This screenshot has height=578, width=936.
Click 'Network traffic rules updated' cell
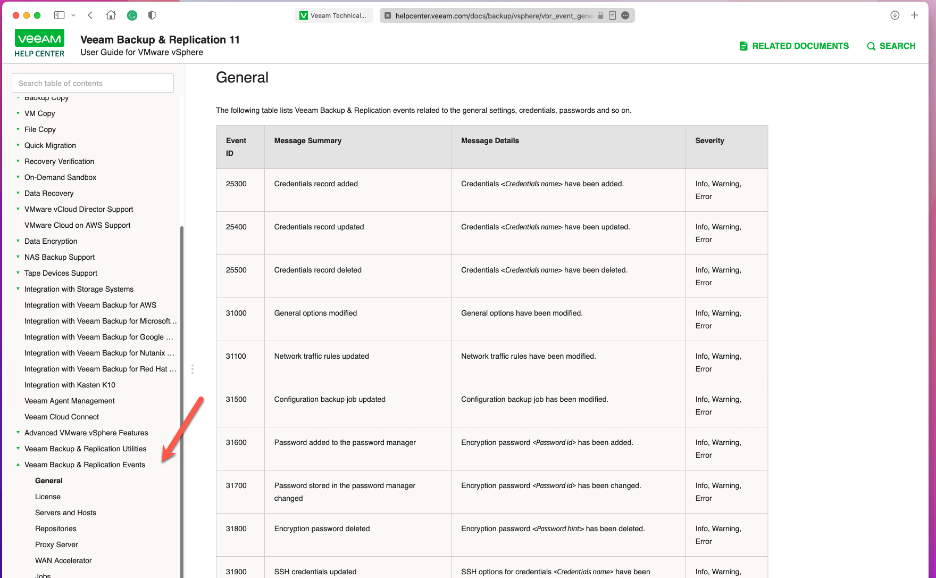[358, 362]
